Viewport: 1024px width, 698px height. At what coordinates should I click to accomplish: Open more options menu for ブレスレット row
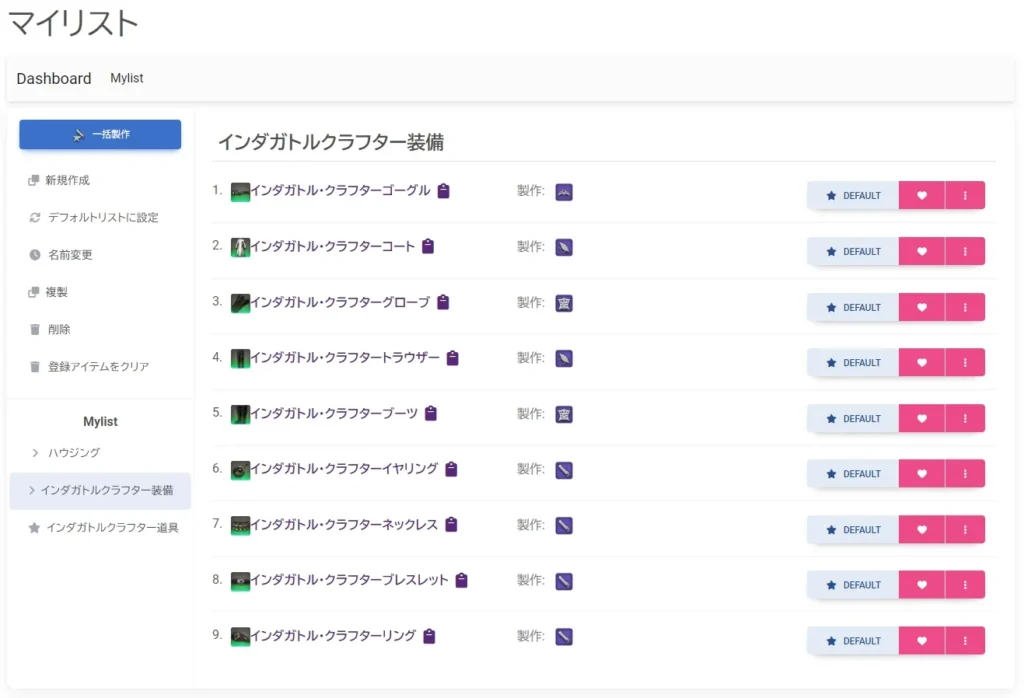click(965, 585)
